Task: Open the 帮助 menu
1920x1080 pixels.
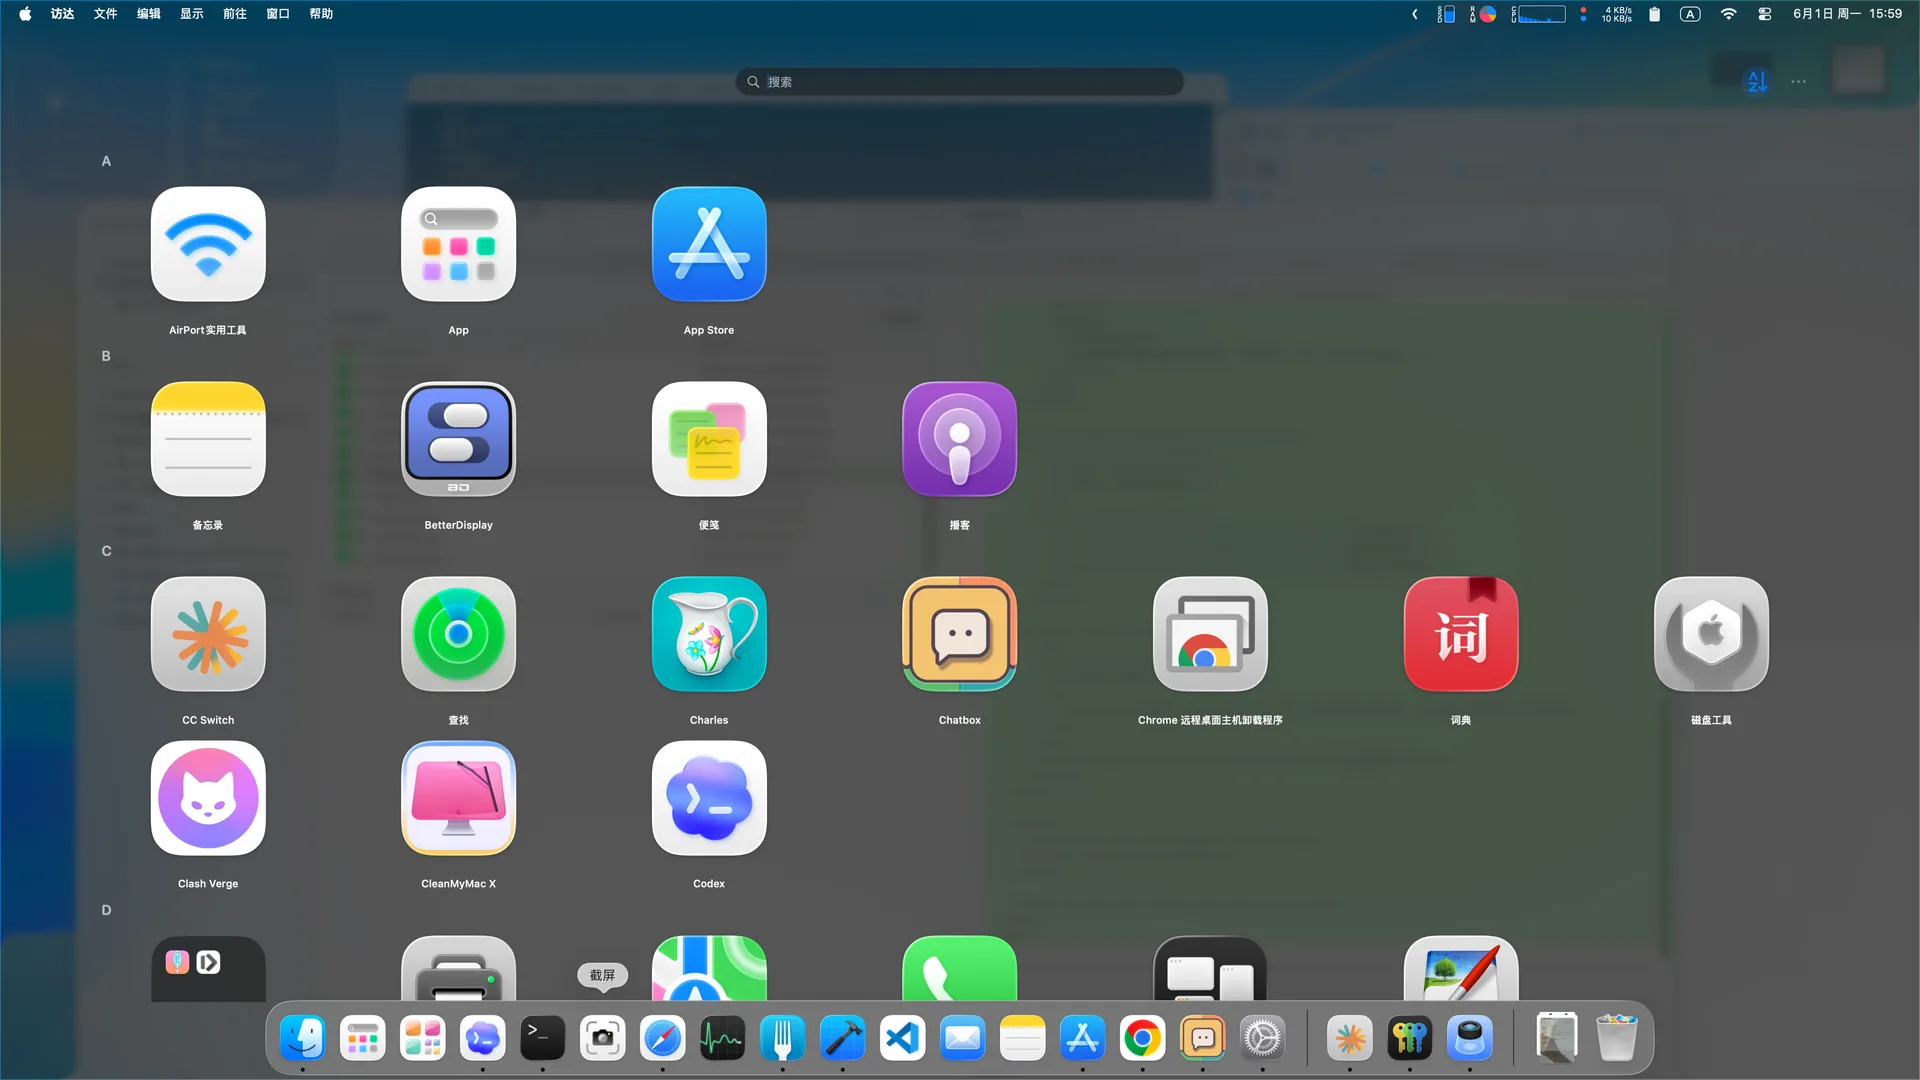Action: point(320,13)
